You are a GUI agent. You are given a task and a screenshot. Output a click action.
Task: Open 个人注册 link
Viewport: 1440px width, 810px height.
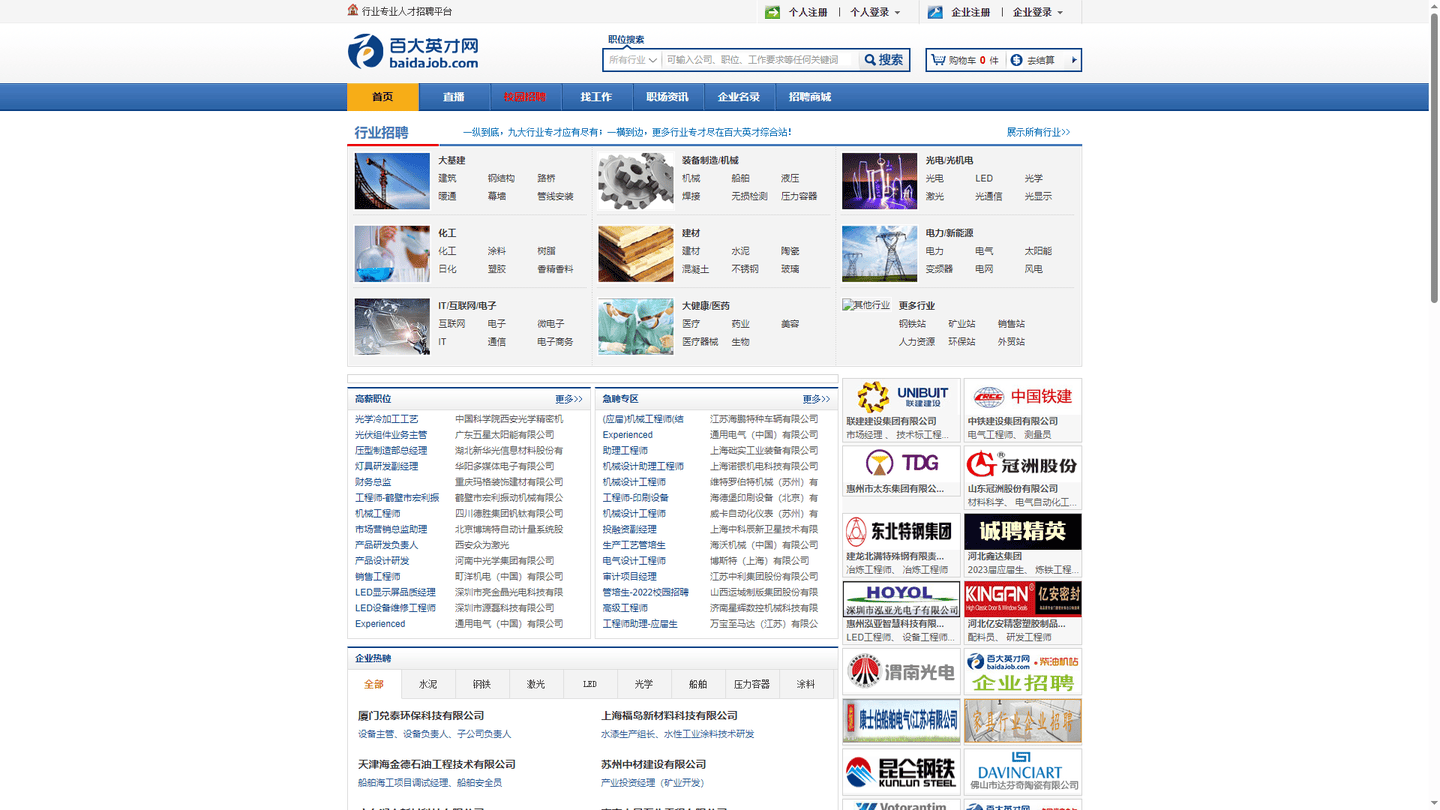point(808,13)
